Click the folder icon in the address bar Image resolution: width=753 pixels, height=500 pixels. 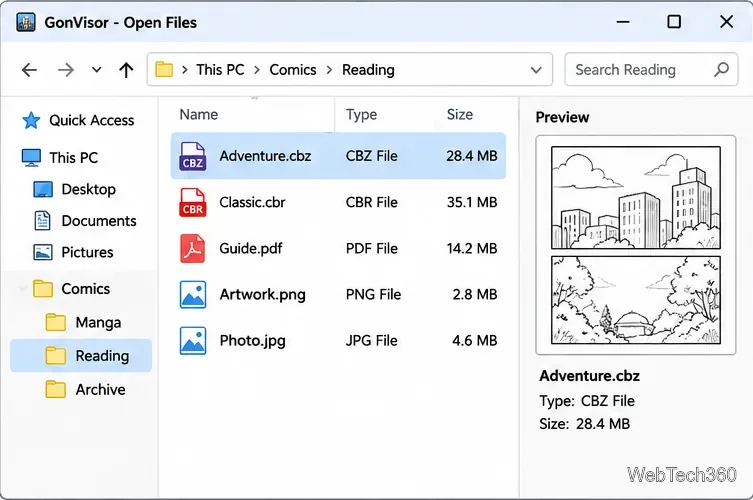coord(164,70)
